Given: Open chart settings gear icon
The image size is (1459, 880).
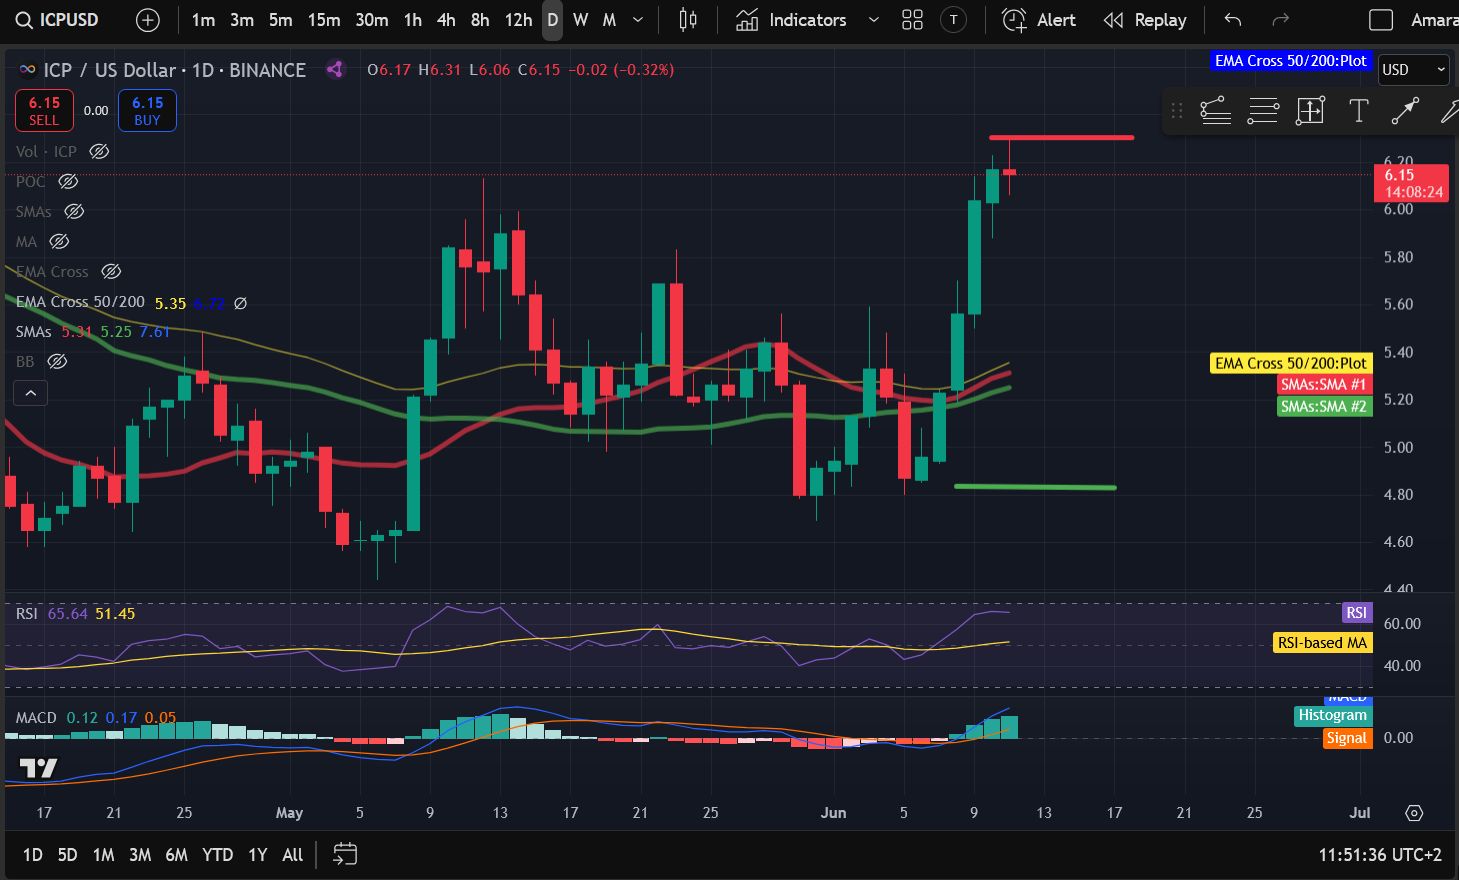Looking at the screenshot, I should point(1414,813).
